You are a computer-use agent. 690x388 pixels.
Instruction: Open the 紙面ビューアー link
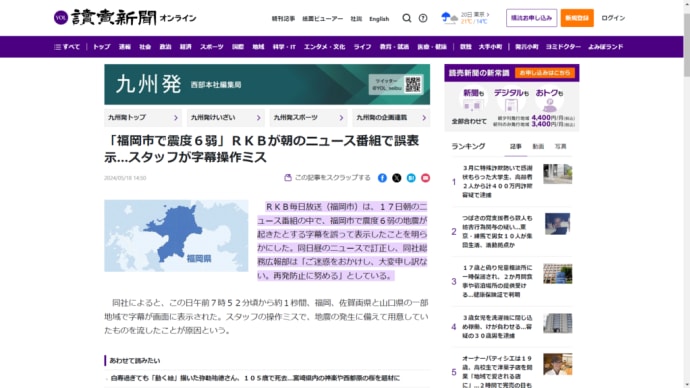[x=323, y=19]
